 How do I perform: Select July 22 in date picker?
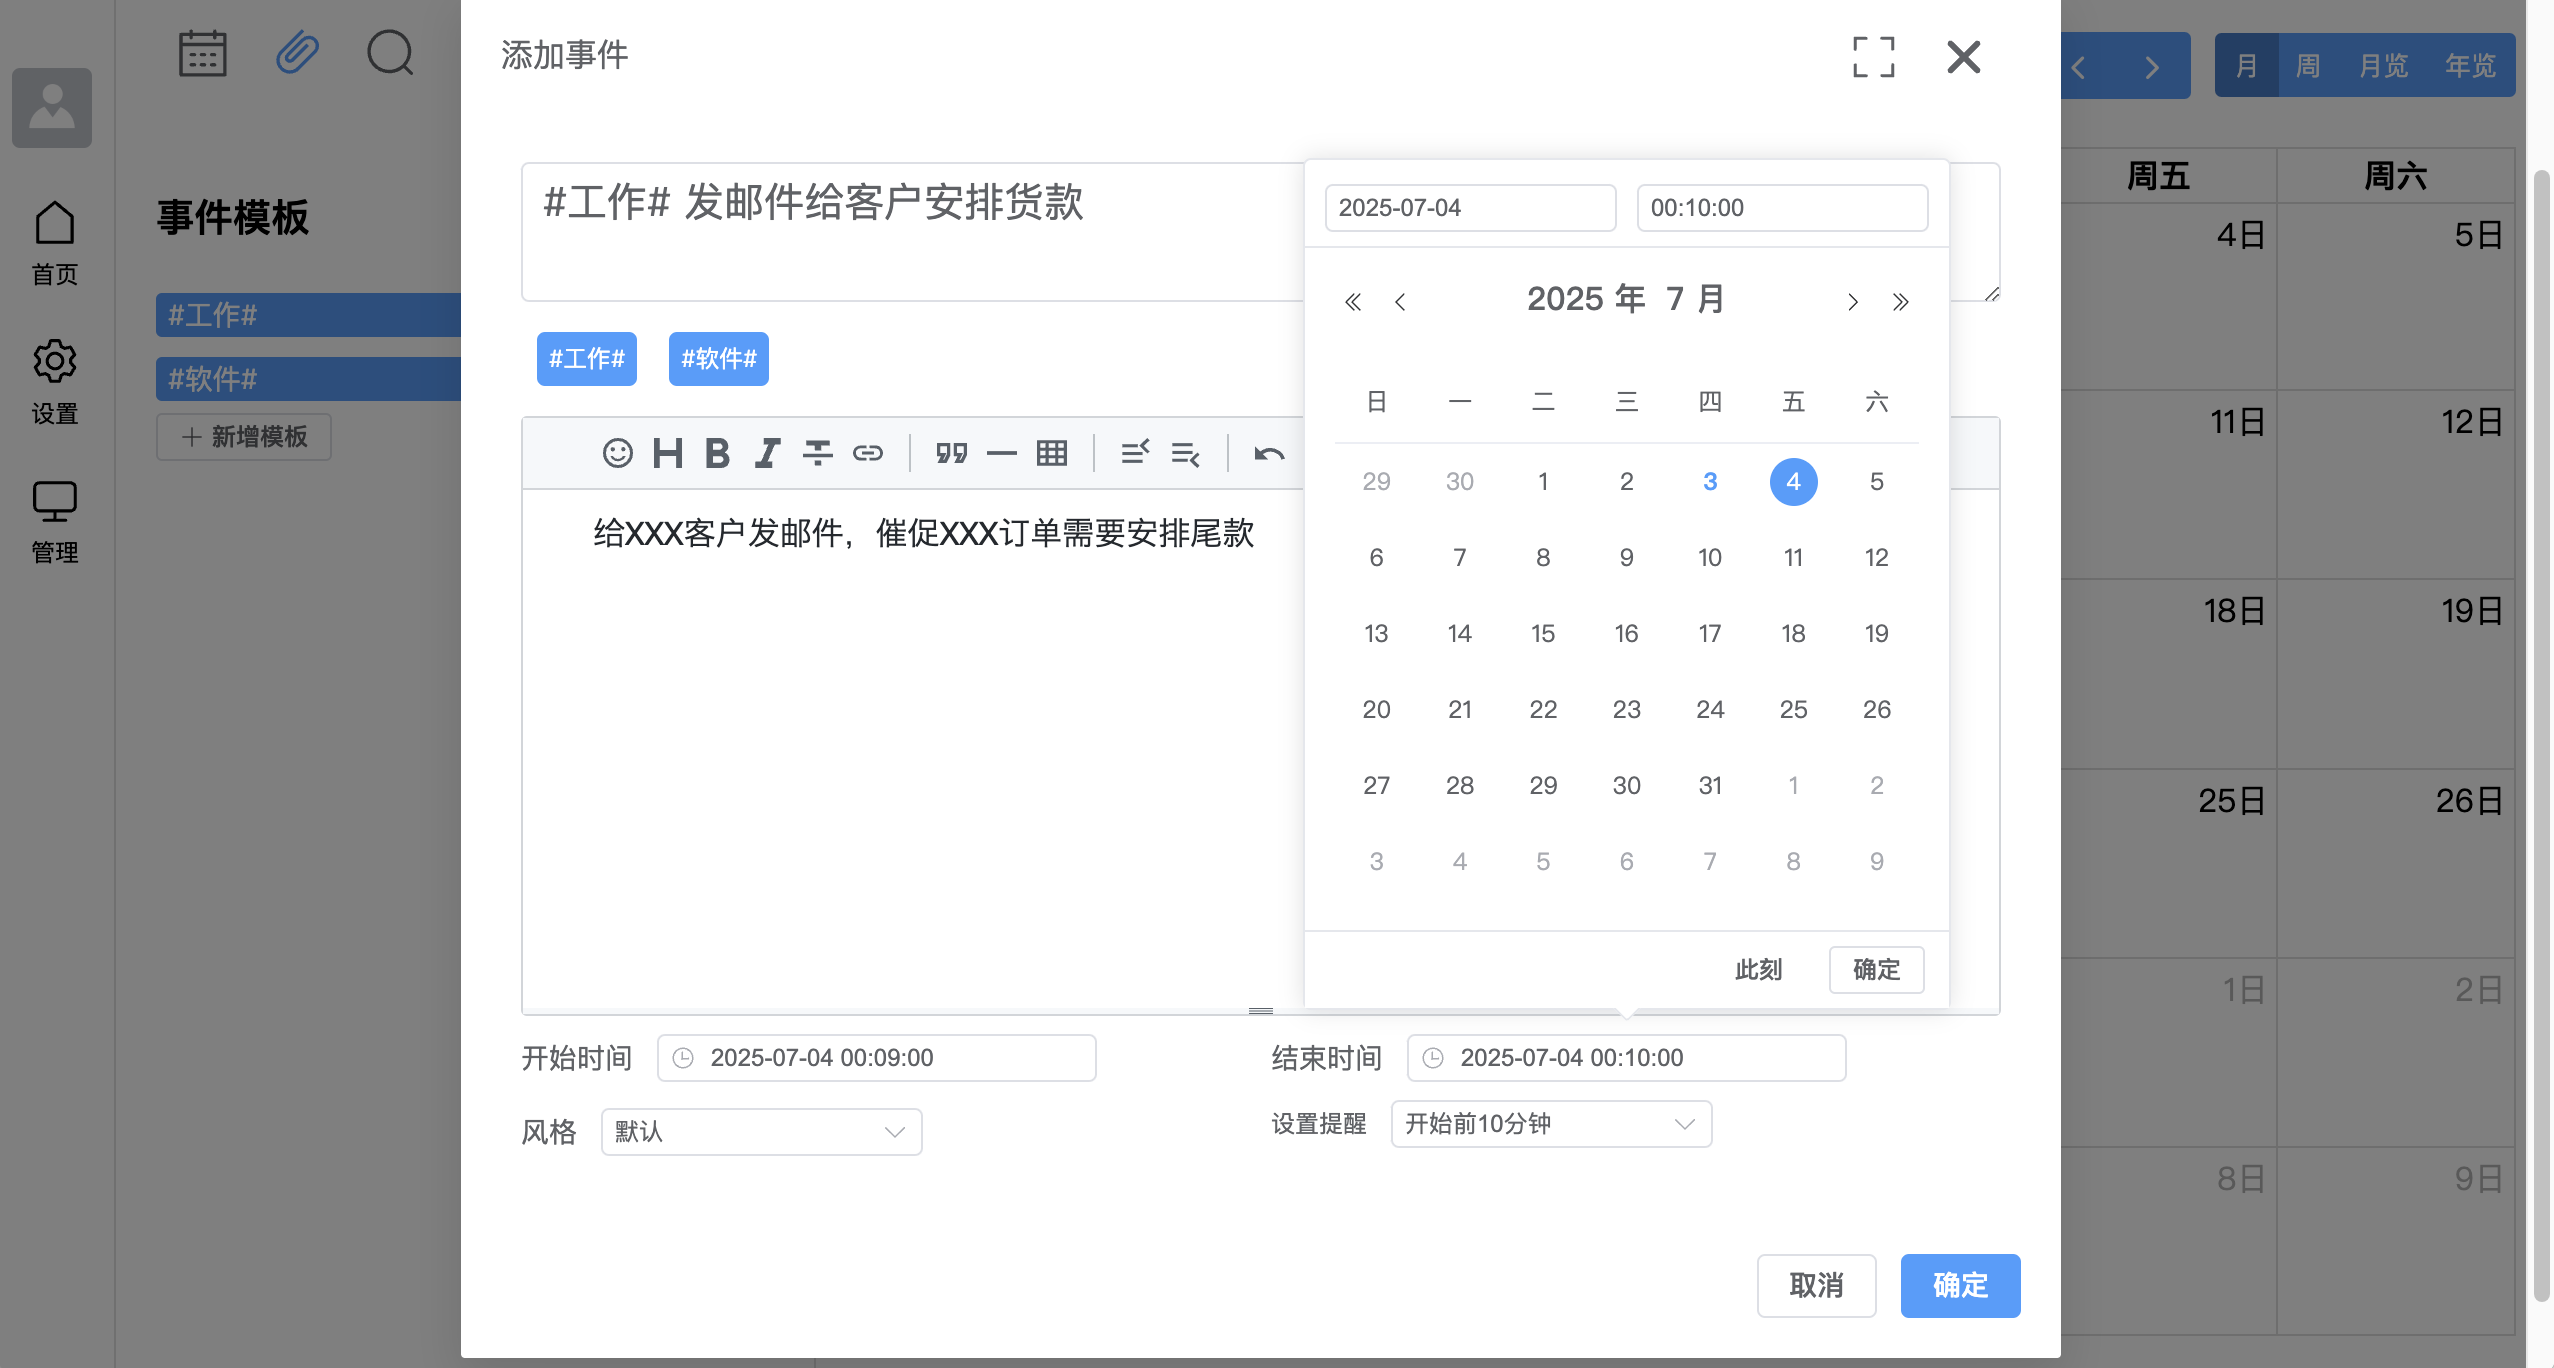(x=1543, y=710)
